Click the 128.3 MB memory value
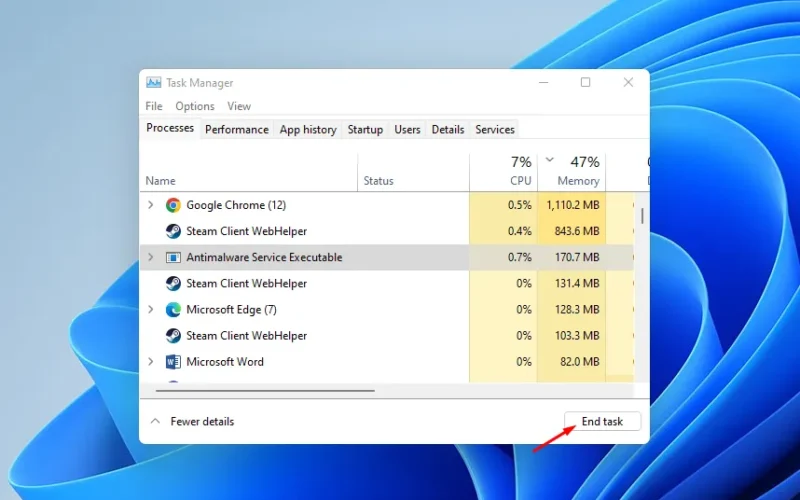Screen dimensions: 800x500 pos(577,310)
